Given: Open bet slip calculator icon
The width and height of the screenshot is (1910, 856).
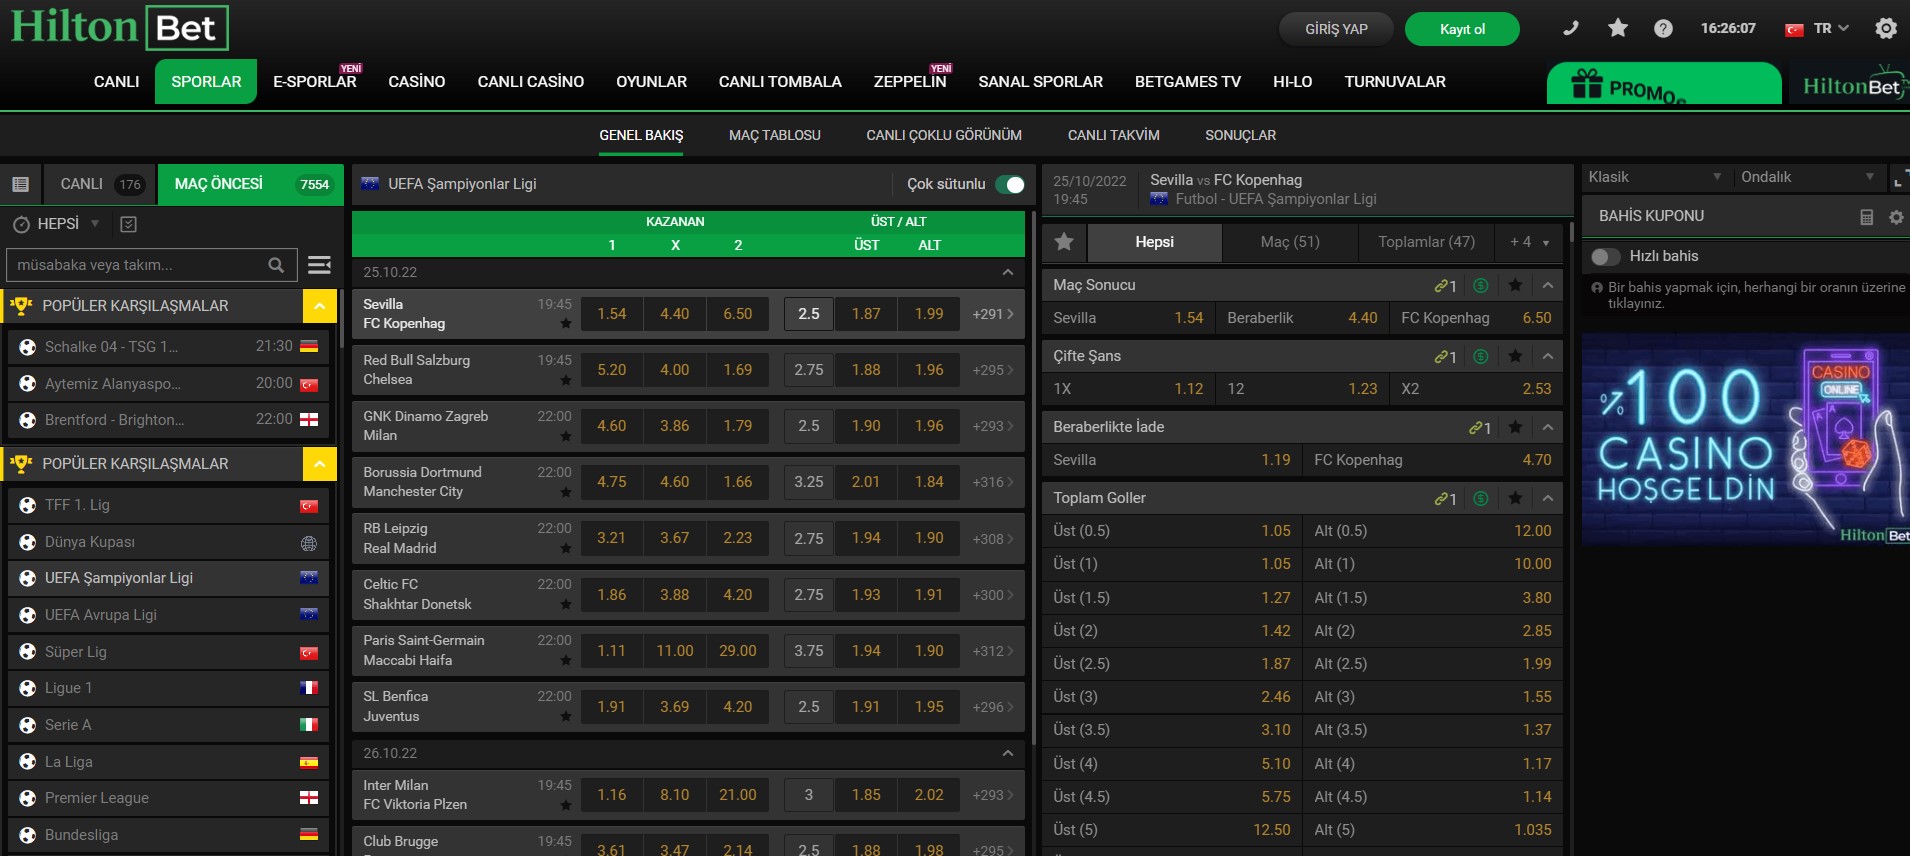Looking at the screenshot, I should (1866, 217).
